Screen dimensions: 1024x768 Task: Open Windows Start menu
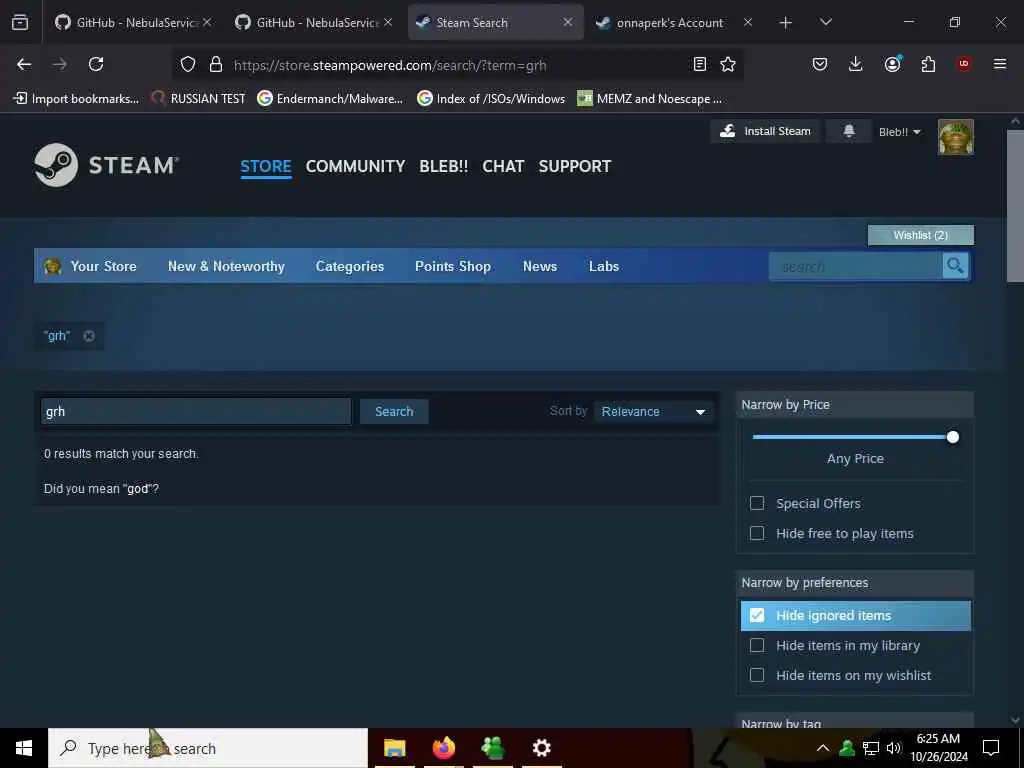click(24, 748)
